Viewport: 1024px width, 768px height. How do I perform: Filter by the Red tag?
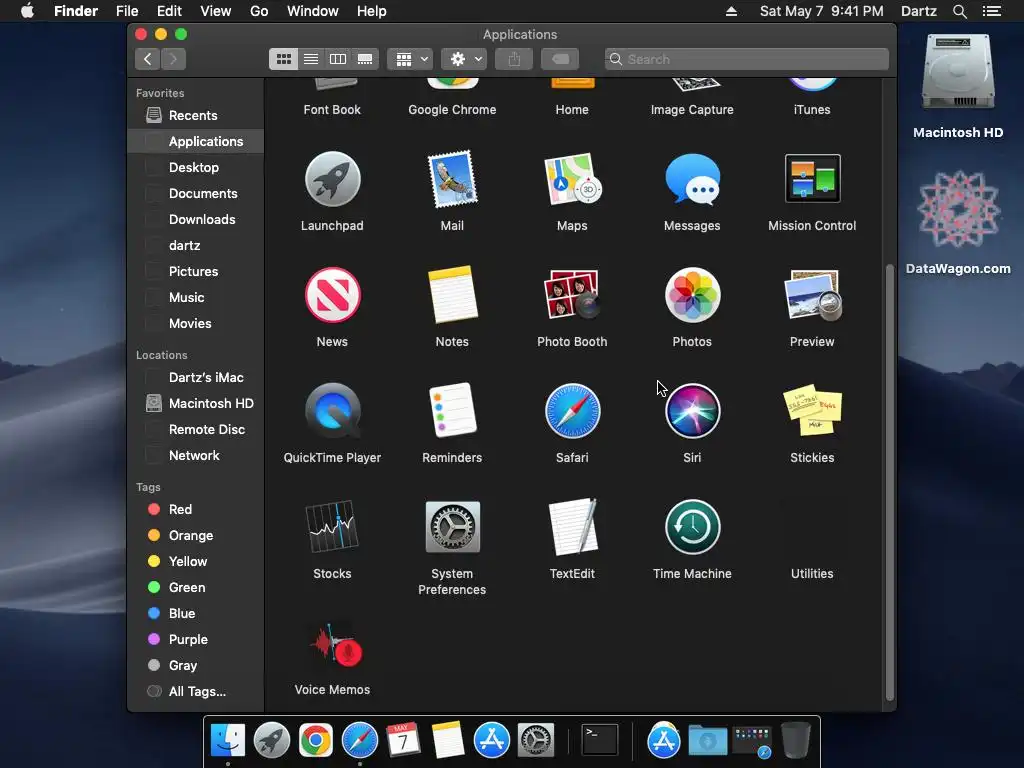[x=196, y=509]
